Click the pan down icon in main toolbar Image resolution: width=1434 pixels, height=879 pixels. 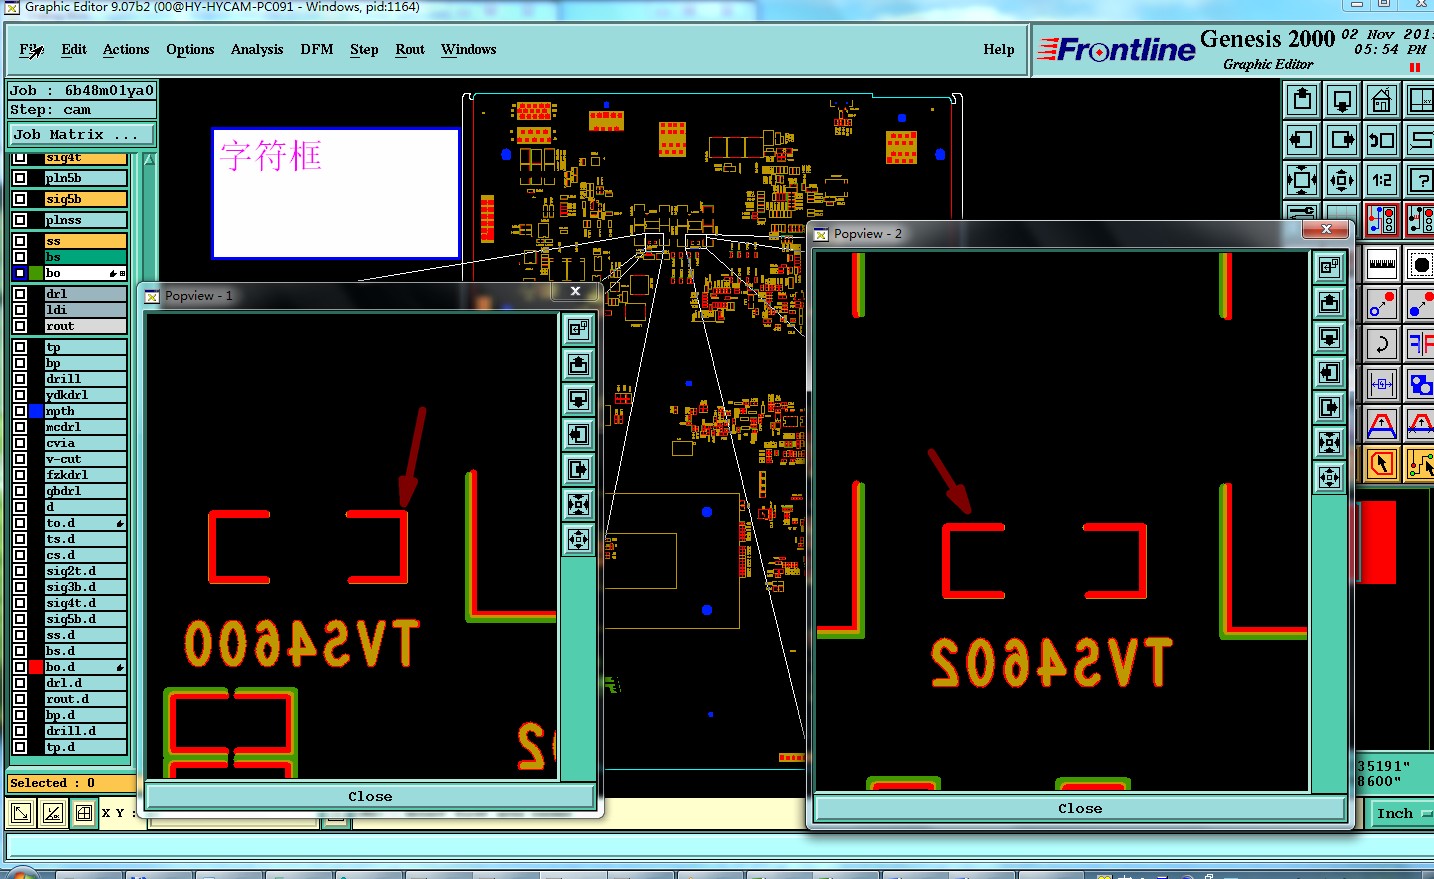1342,100
